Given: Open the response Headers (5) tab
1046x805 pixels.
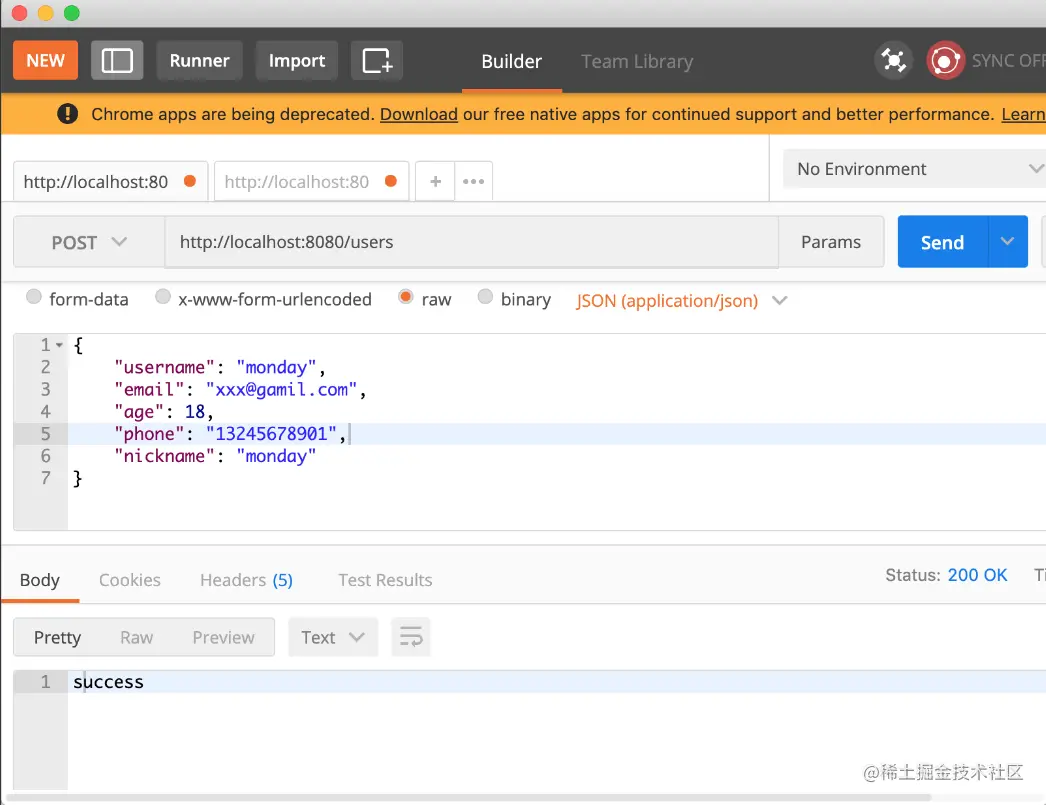Looking at the screenshot, I should 246,580.
